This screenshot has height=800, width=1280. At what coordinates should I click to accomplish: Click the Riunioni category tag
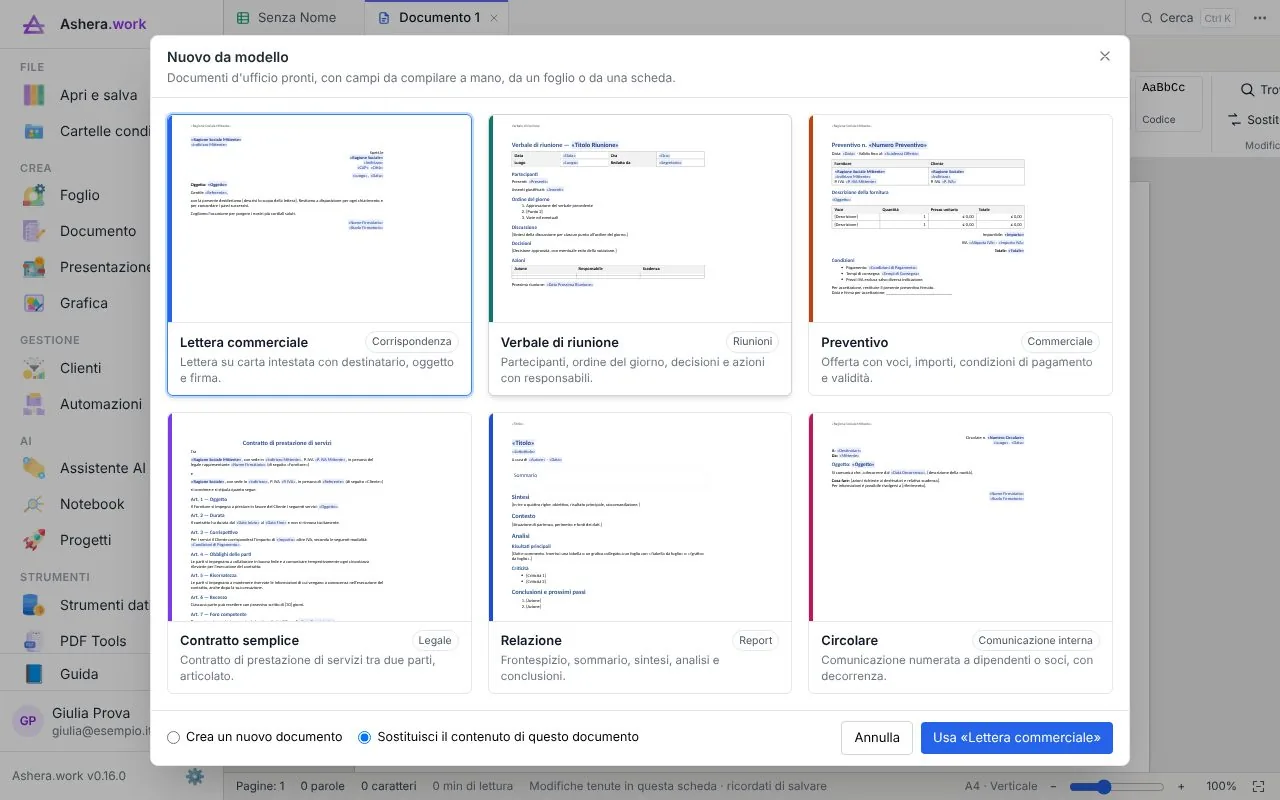coord(752,342)
